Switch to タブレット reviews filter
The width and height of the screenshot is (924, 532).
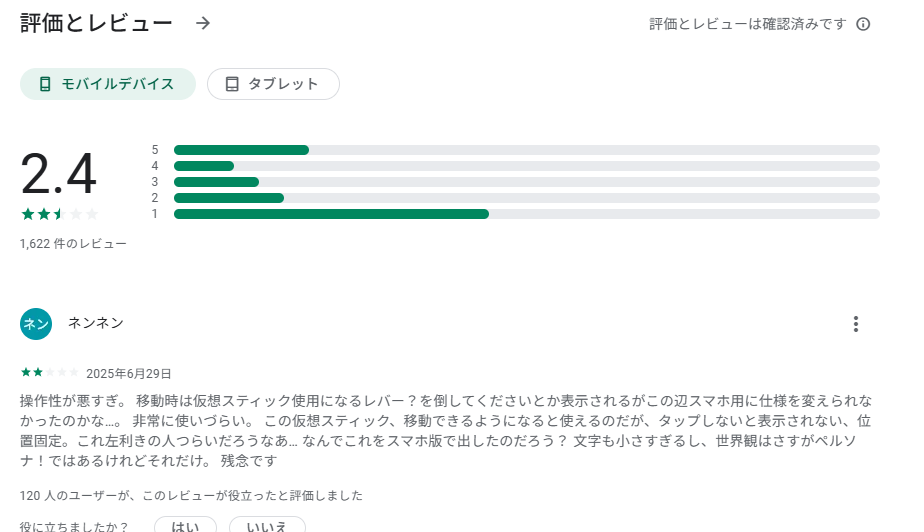pos(273,84)
